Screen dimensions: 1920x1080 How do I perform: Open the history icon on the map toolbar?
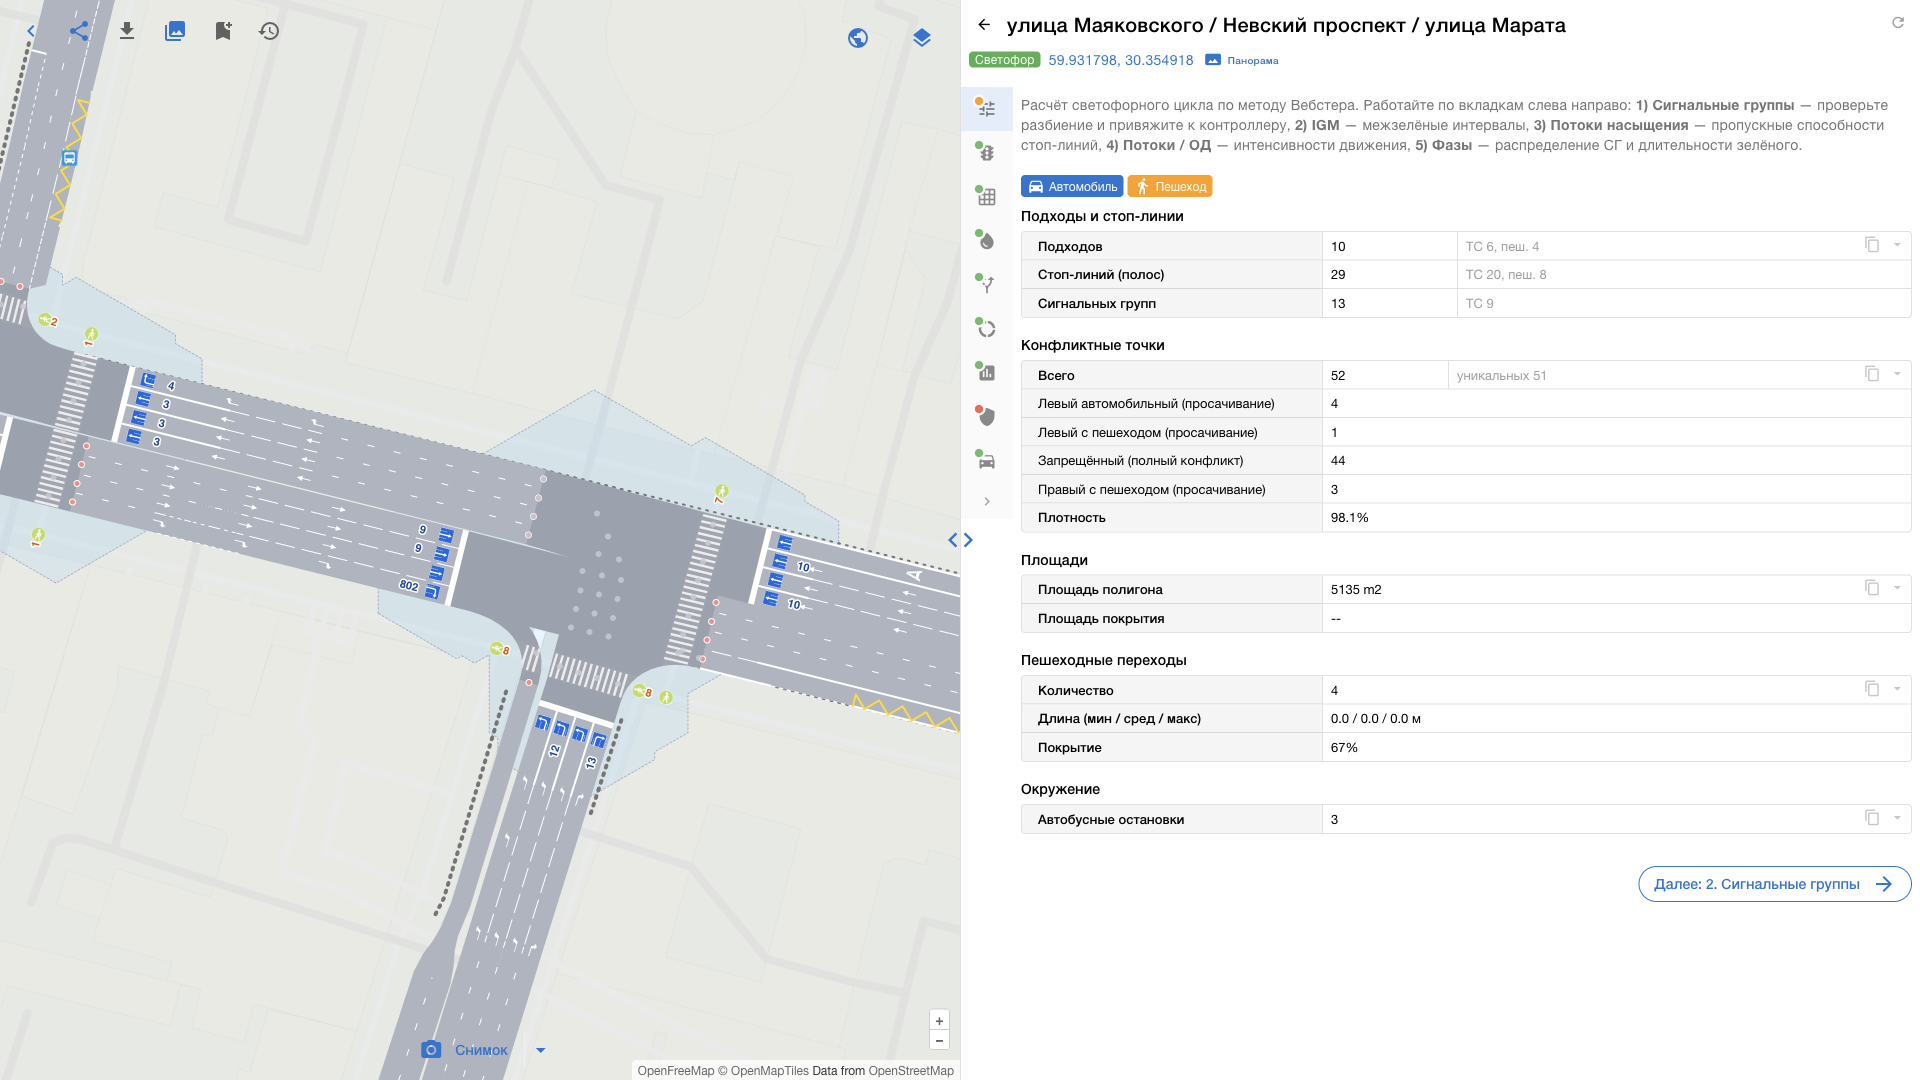269,31
